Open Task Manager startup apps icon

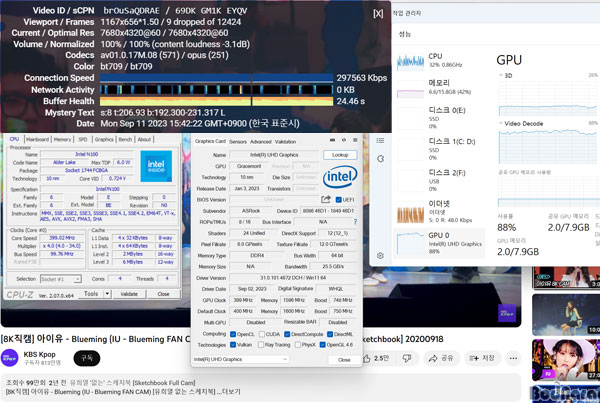point(380,158)
